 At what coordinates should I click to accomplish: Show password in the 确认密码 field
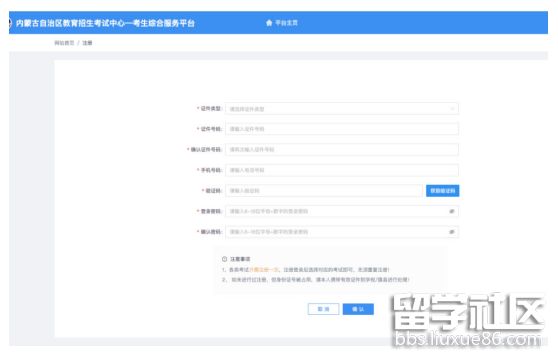[452, 232]
